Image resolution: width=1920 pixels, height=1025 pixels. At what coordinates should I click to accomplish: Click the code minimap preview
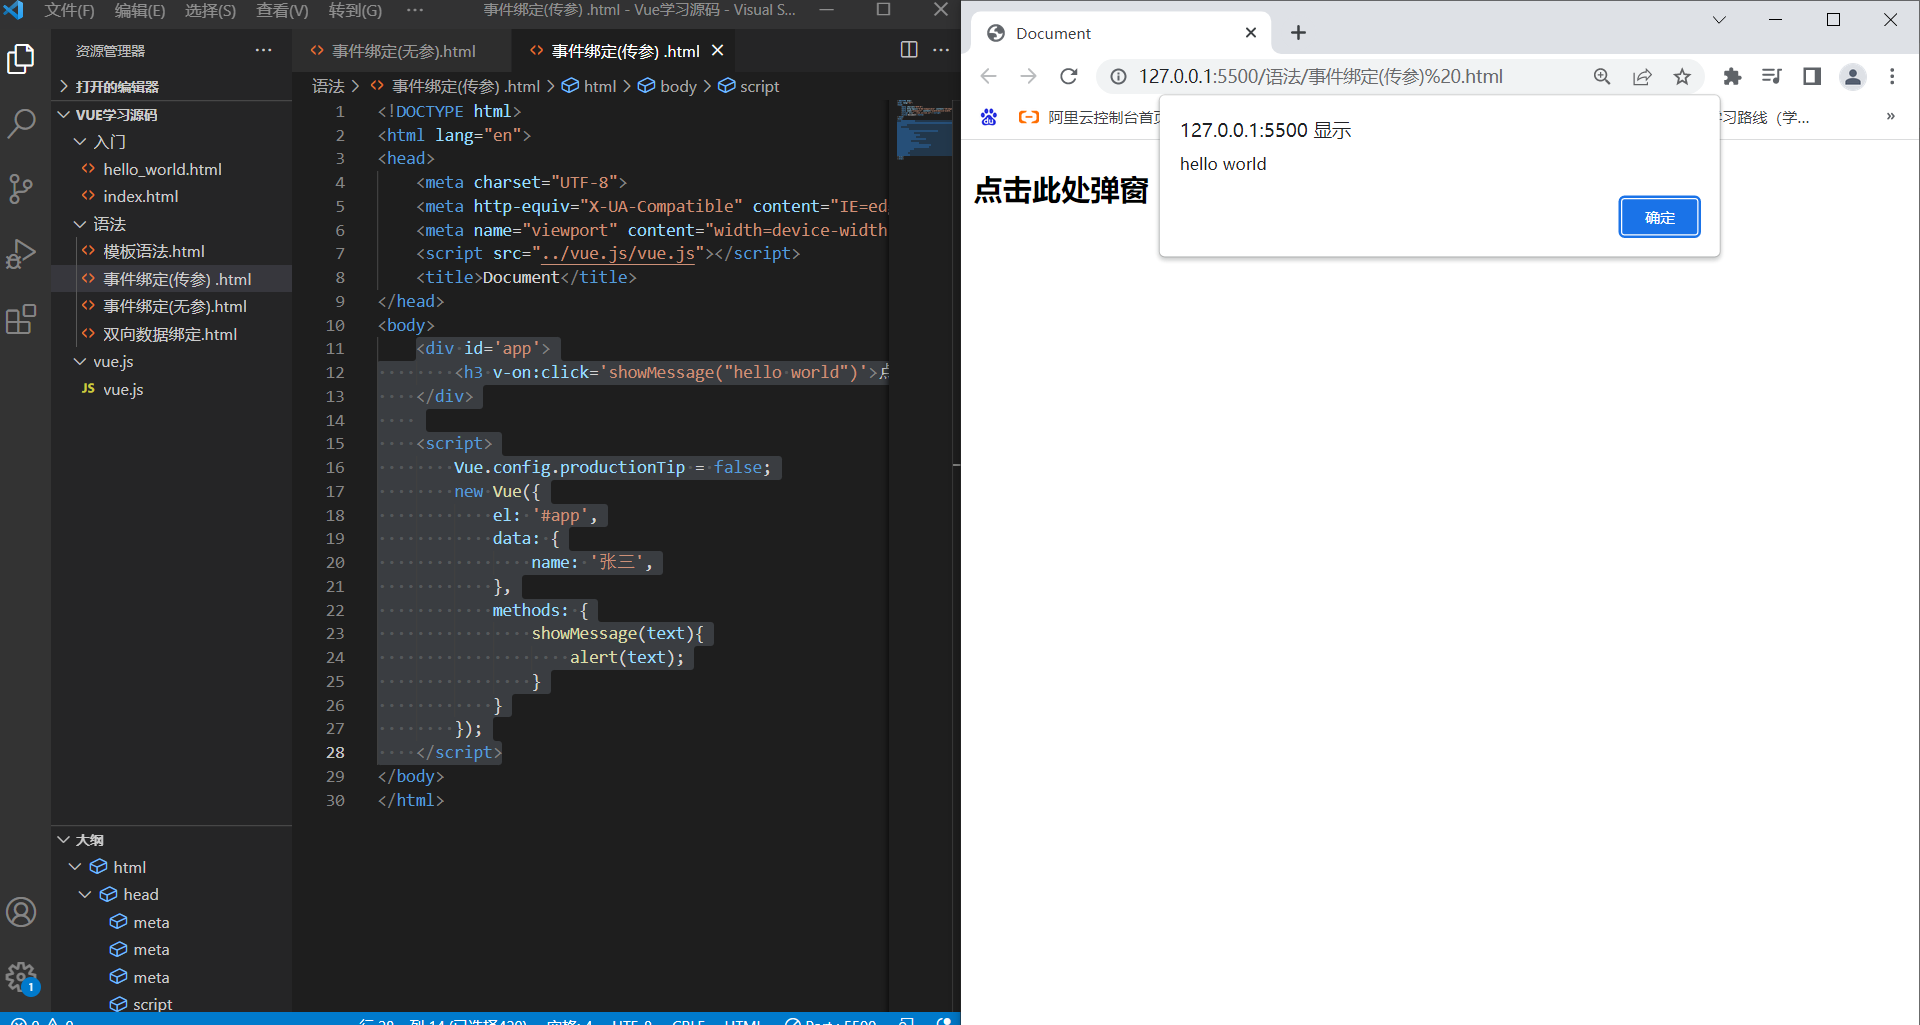point(924,129)
